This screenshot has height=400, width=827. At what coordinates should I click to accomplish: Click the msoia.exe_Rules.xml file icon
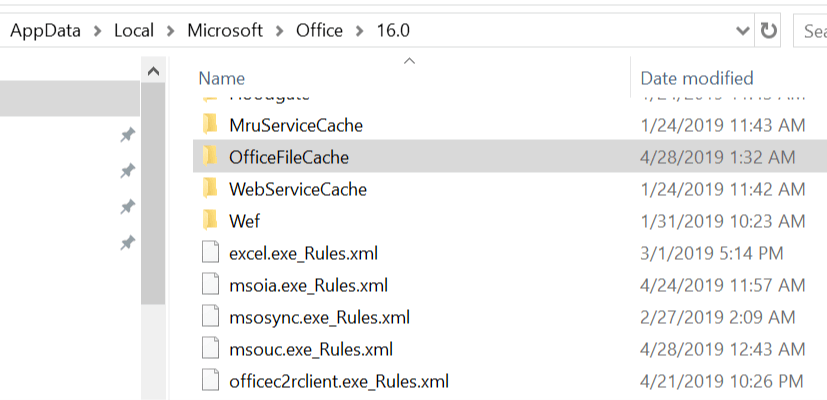[209, 285]
